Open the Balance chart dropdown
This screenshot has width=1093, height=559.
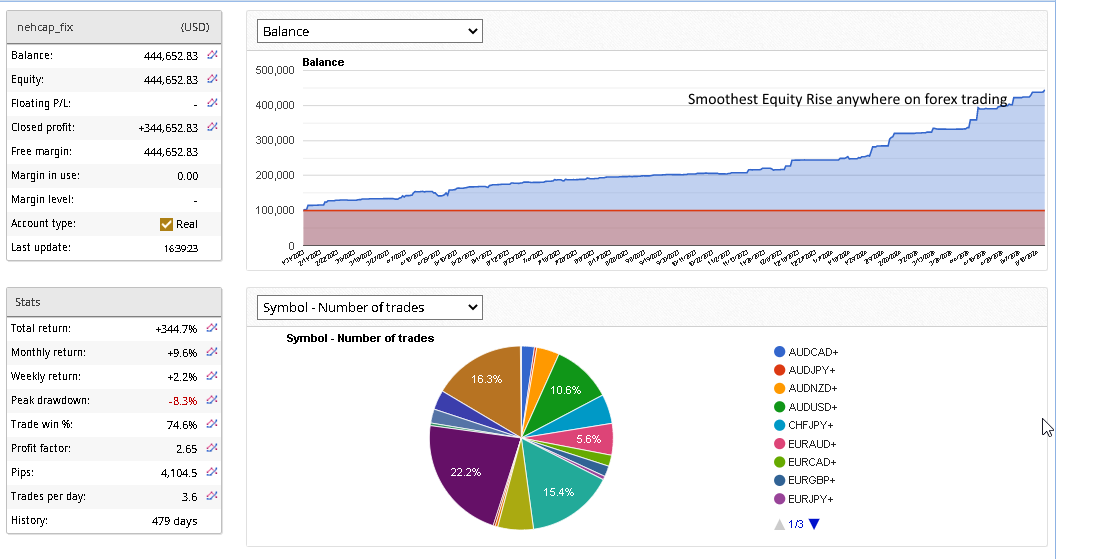pyautogui.click(x=369, y=31)
